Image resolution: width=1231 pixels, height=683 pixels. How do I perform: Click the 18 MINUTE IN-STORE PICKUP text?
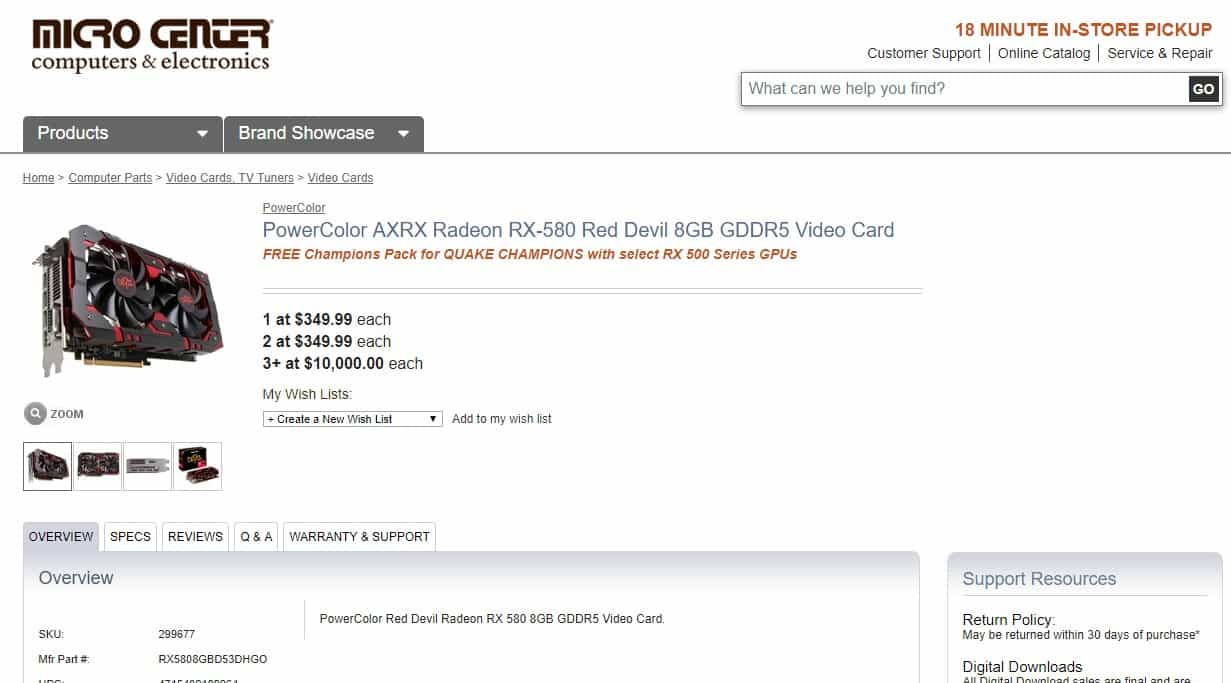point(1083,30)
